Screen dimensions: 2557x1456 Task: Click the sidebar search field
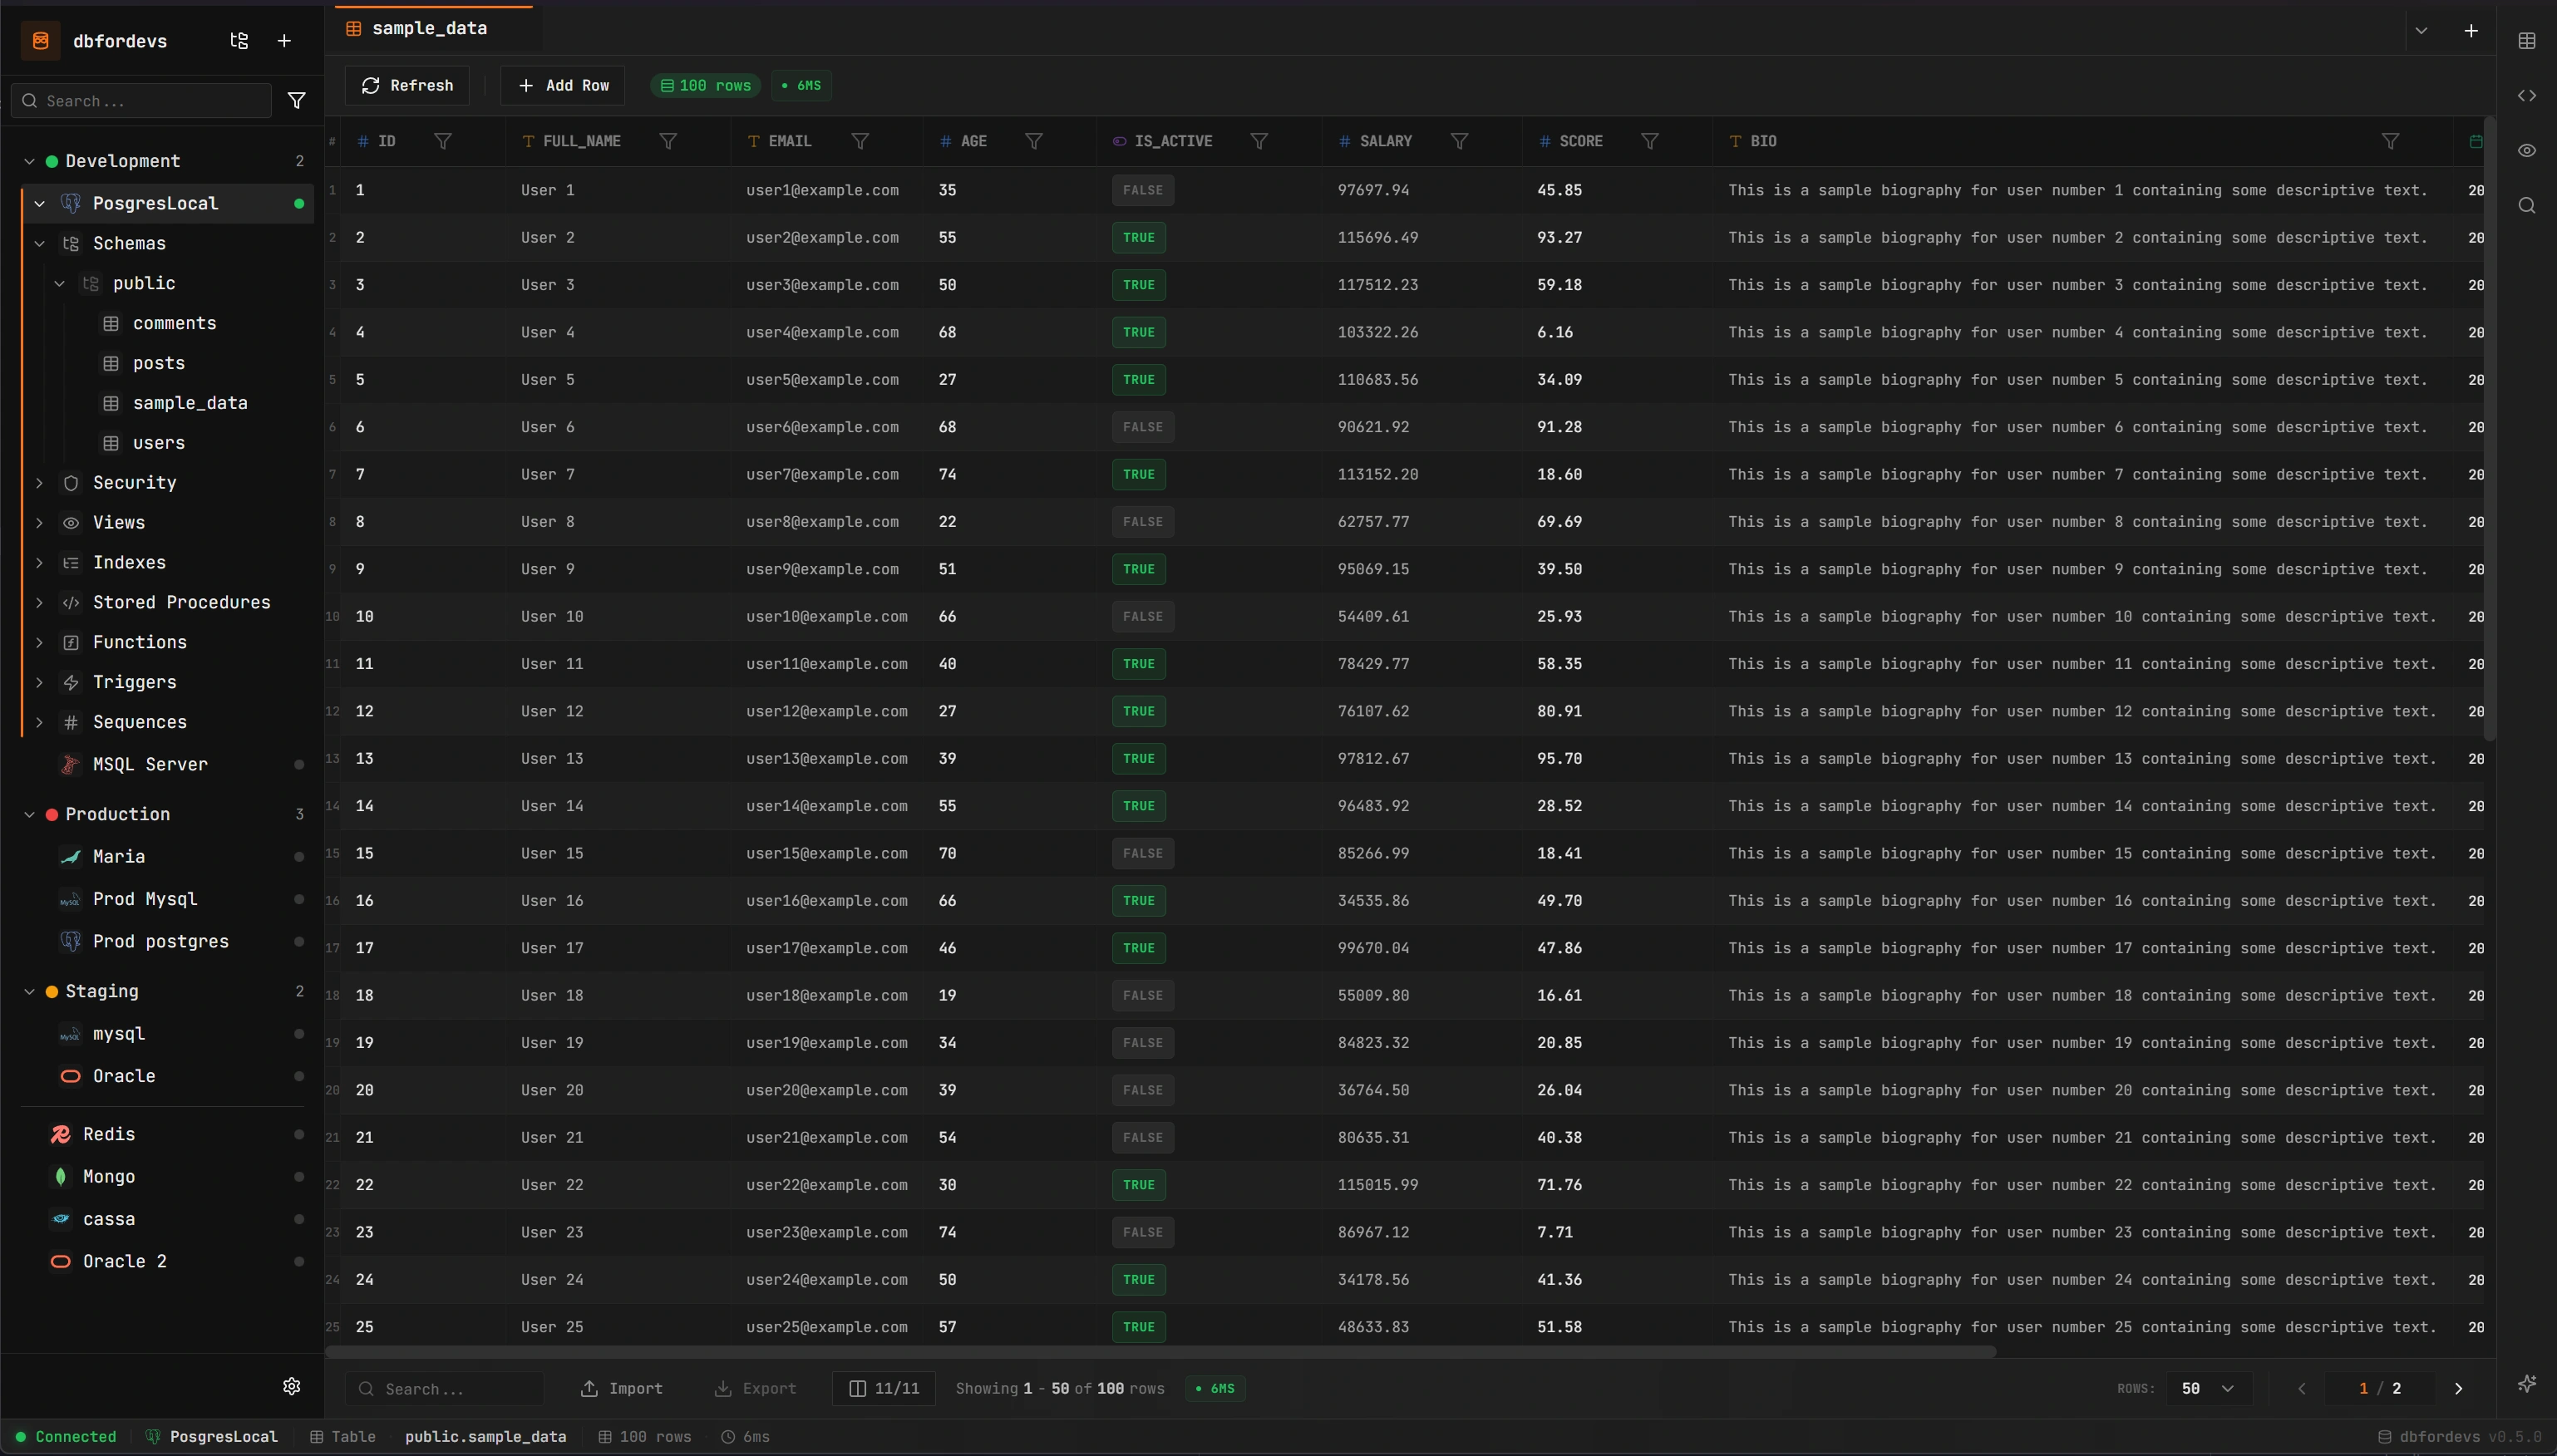pos(141,101)
